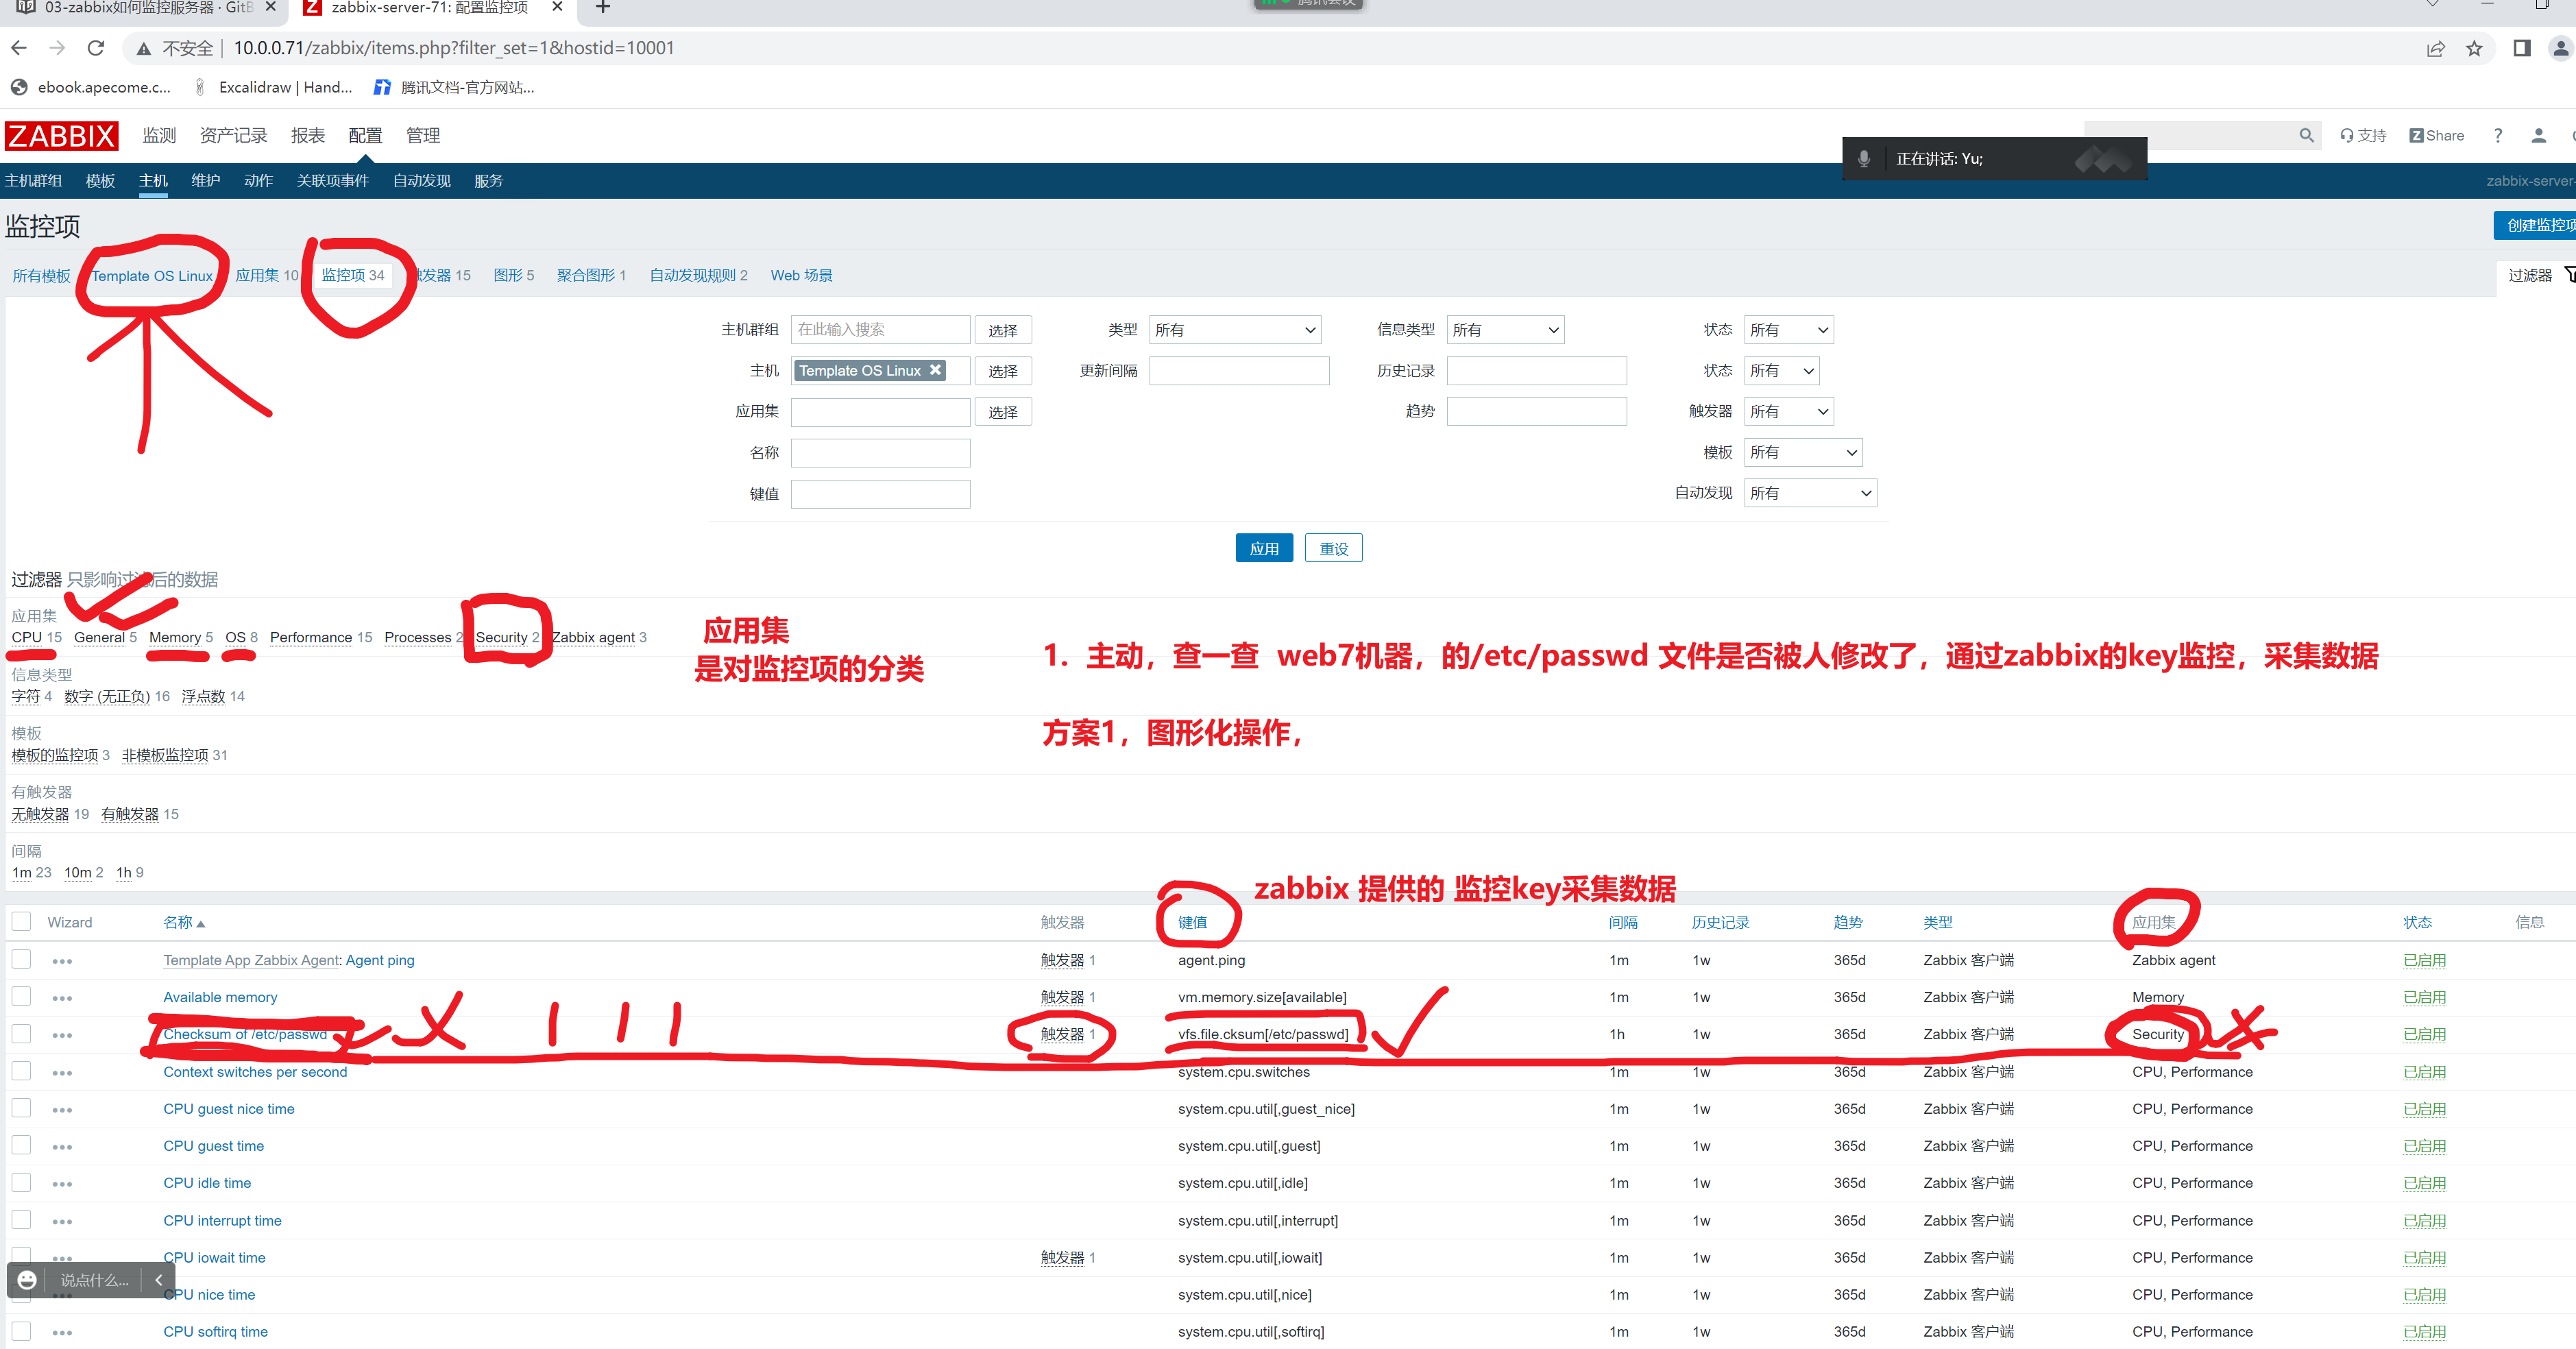
Task: Open the wizard dots menu for CPU idle time
Action: (62, 1184)
